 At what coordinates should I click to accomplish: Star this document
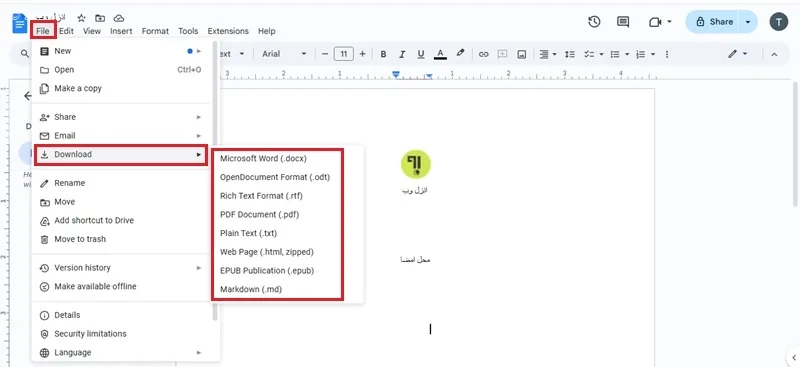coord(82,18)
